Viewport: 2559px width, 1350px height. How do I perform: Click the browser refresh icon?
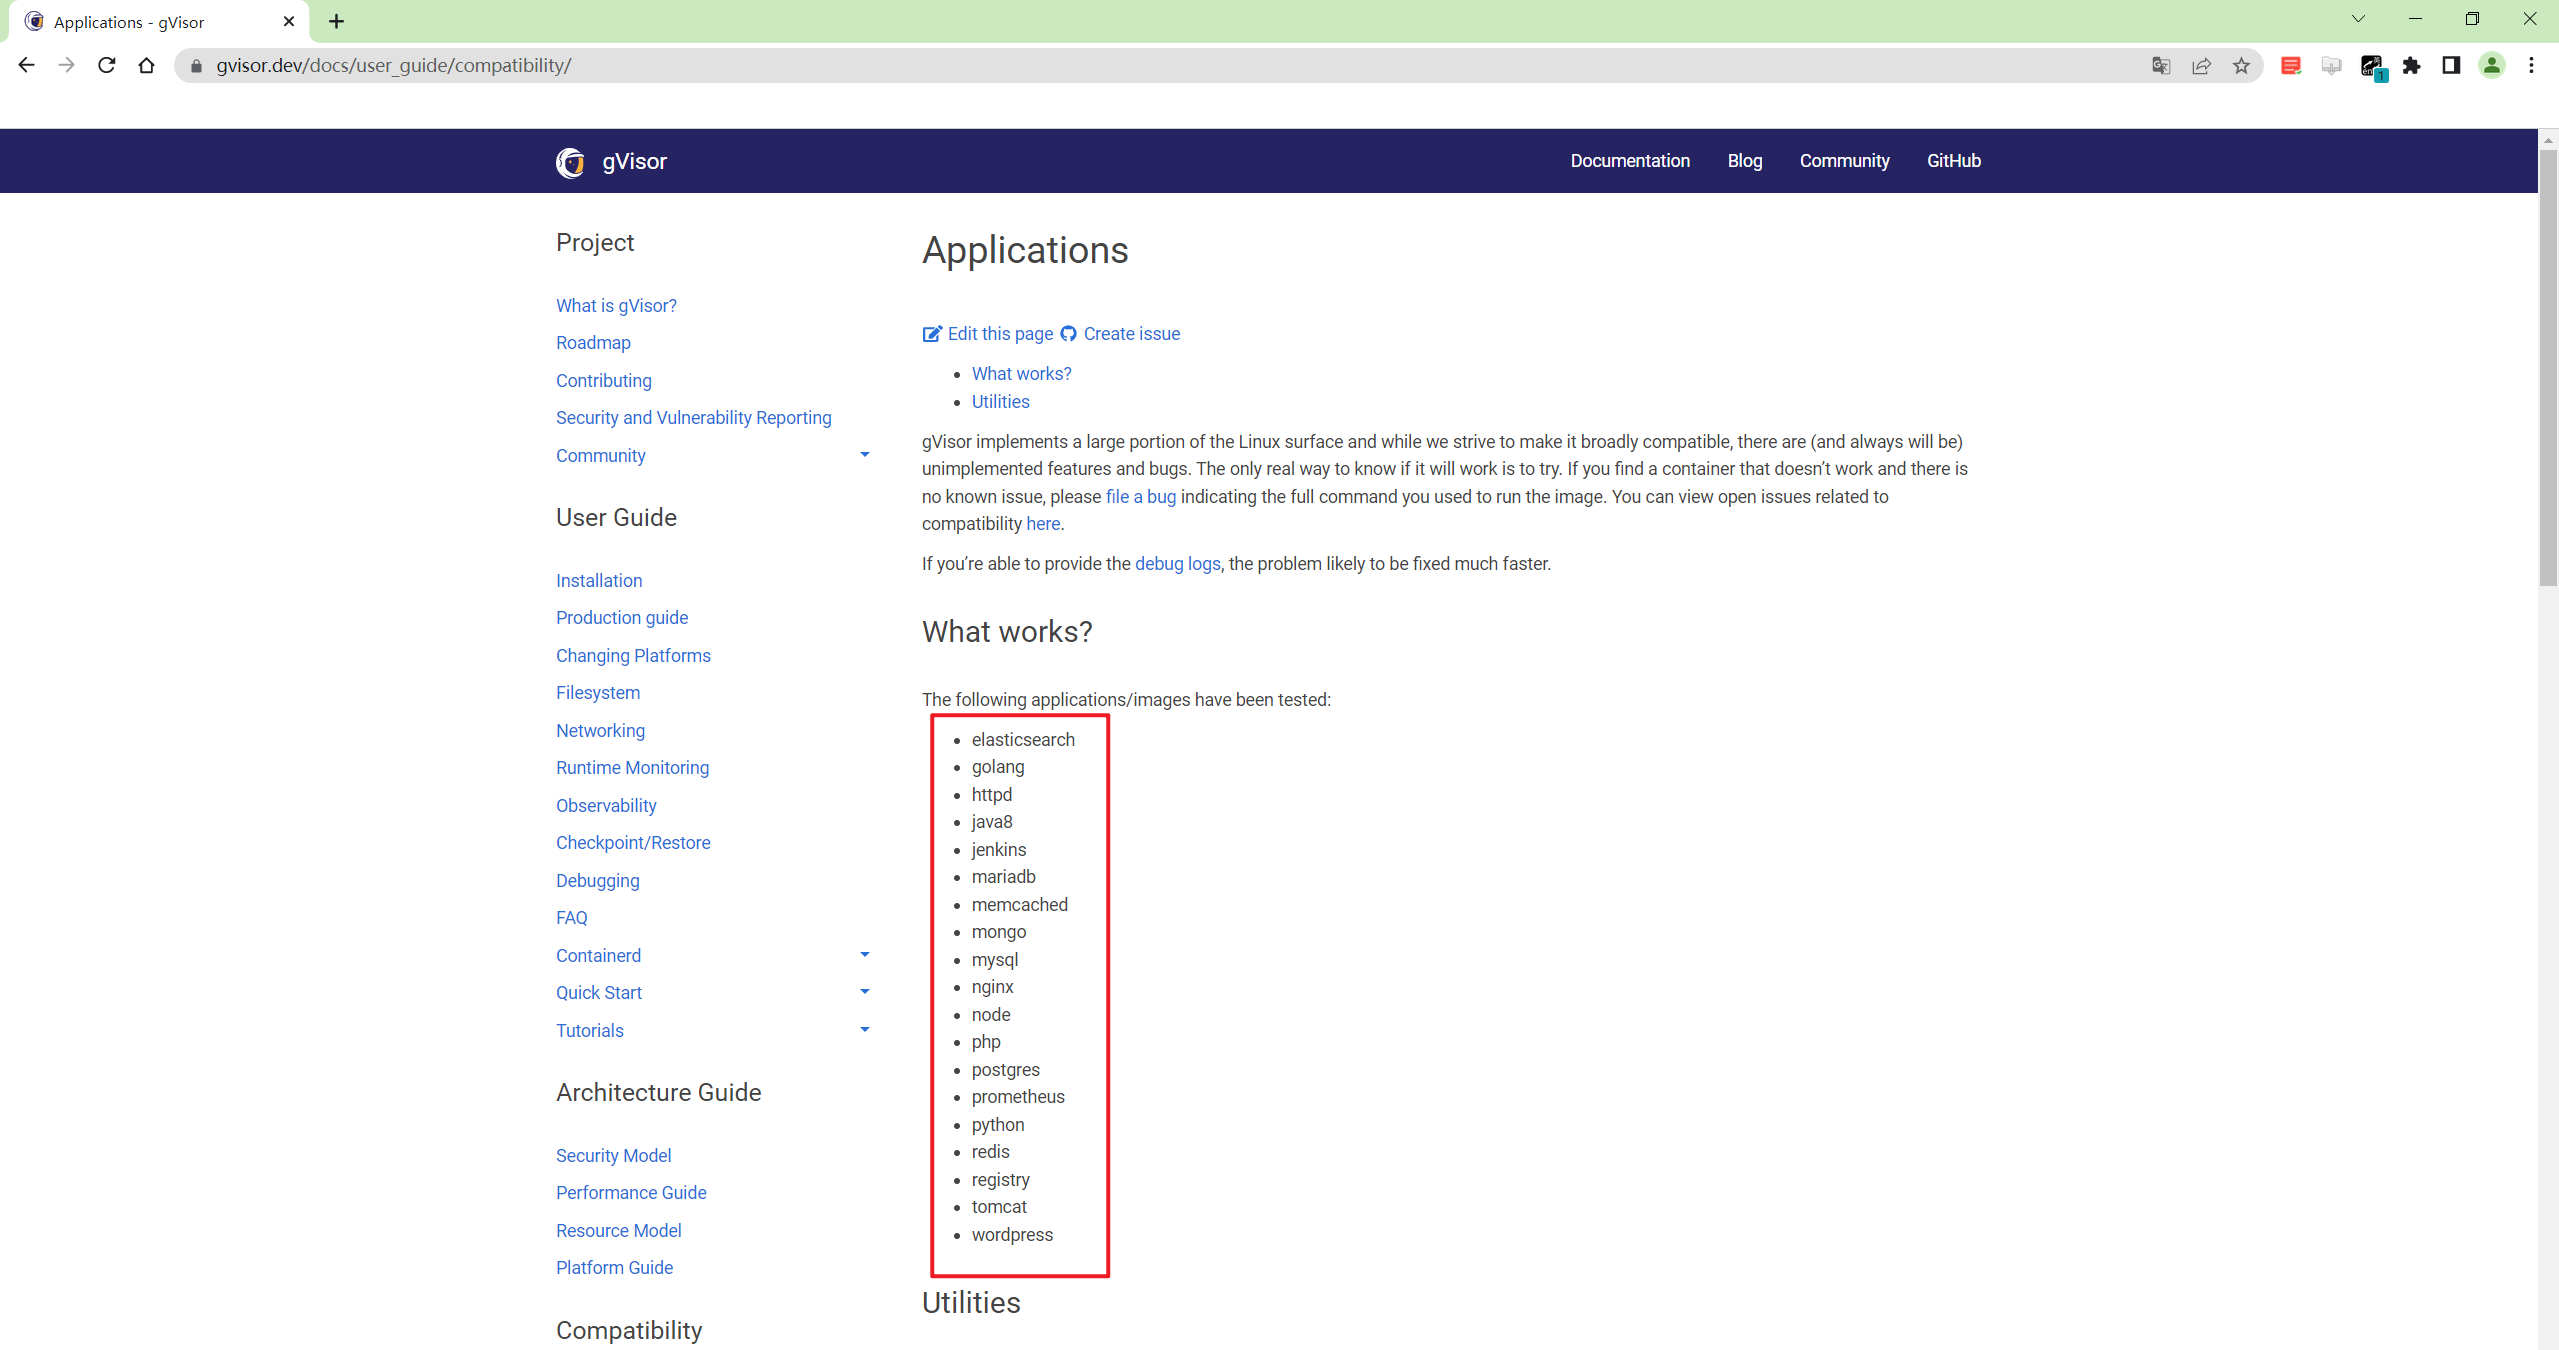click(105, 64)
